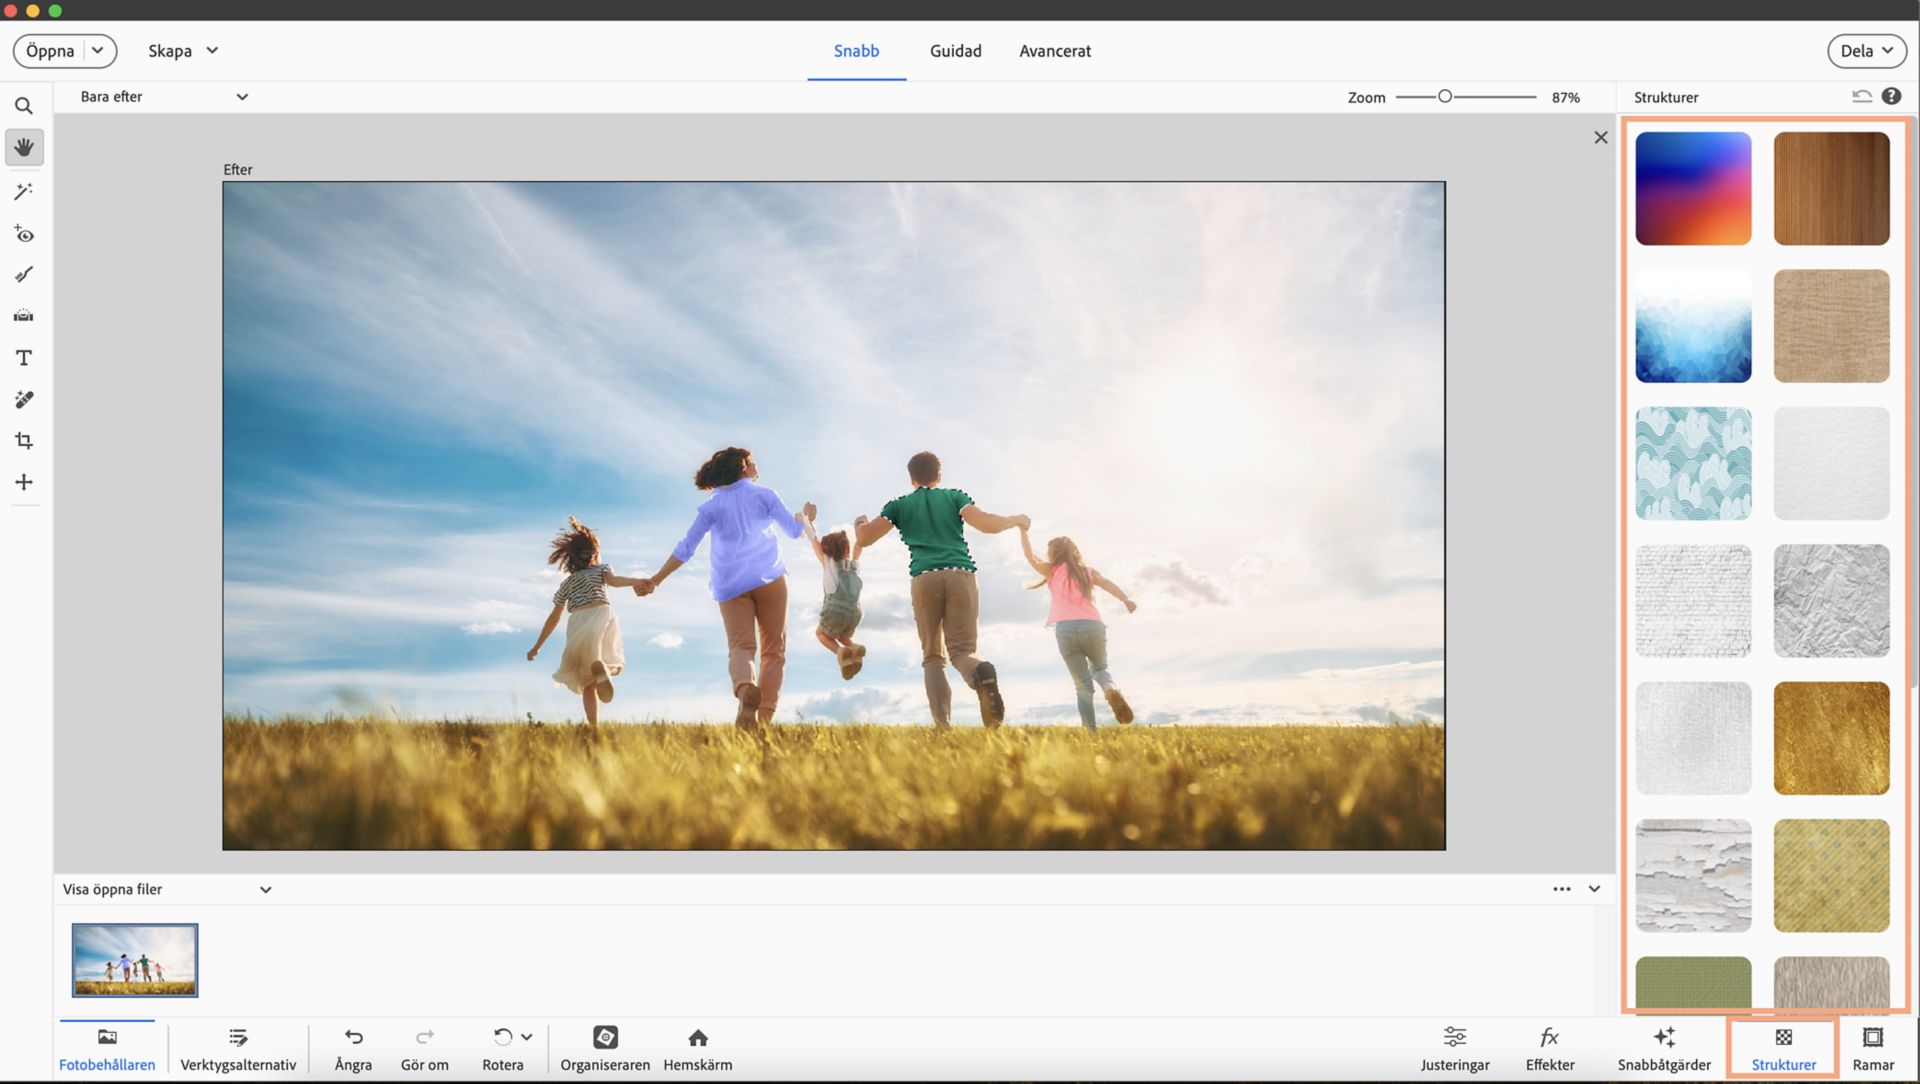This screenshot has width=1920, height=1084.
Task: Select the Straighten tool
Action: click(24, 316)
